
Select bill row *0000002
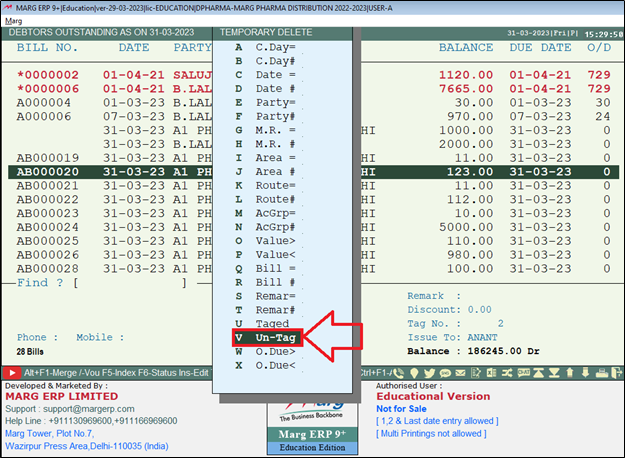coord(313,75)
